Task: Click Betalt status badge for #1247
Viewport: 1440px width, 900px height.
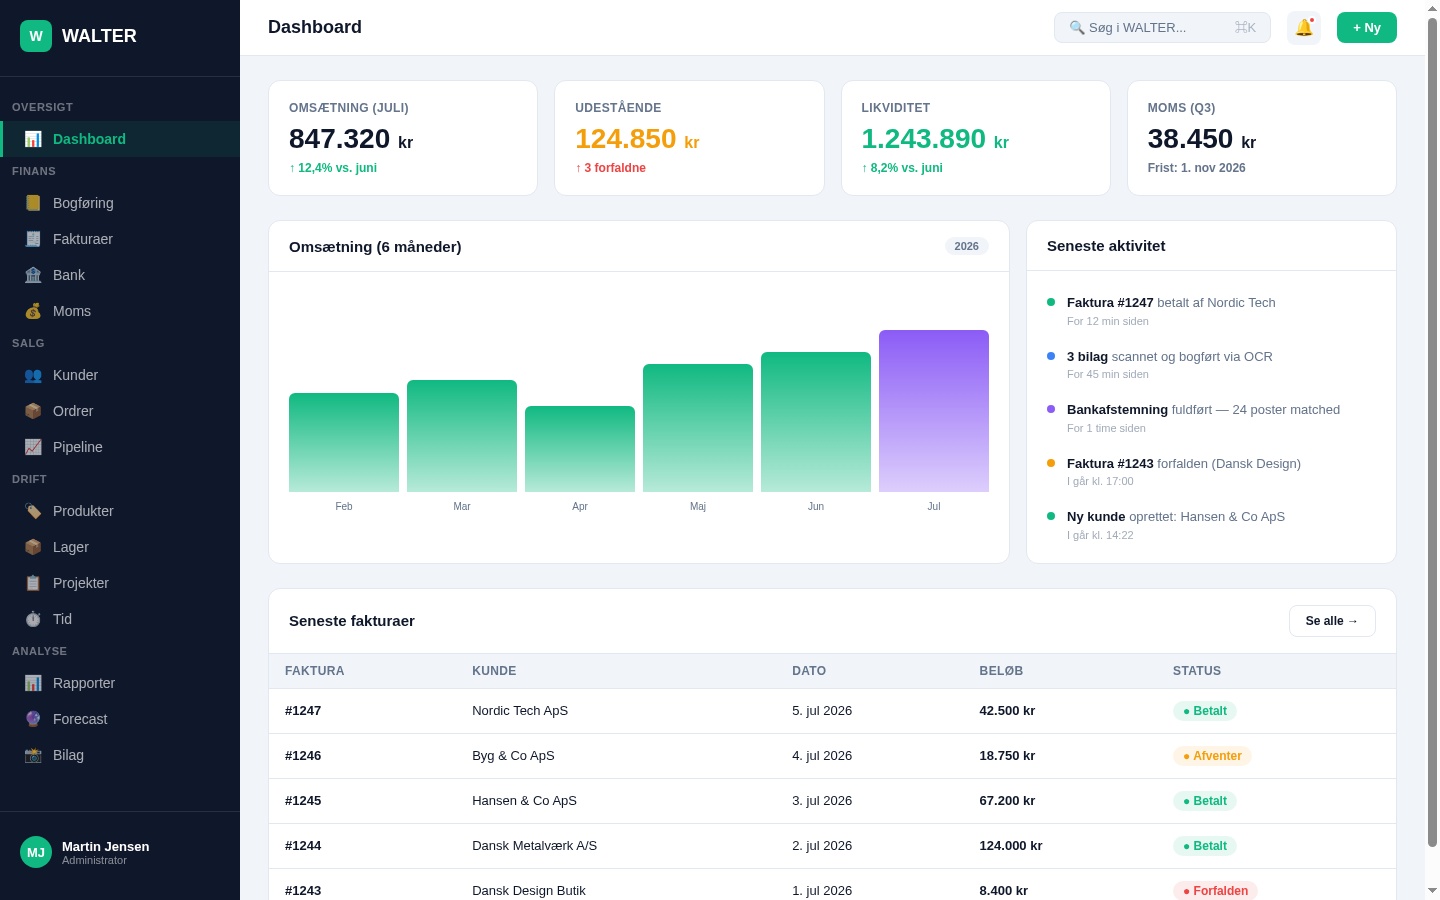Action: point(1205,711)
